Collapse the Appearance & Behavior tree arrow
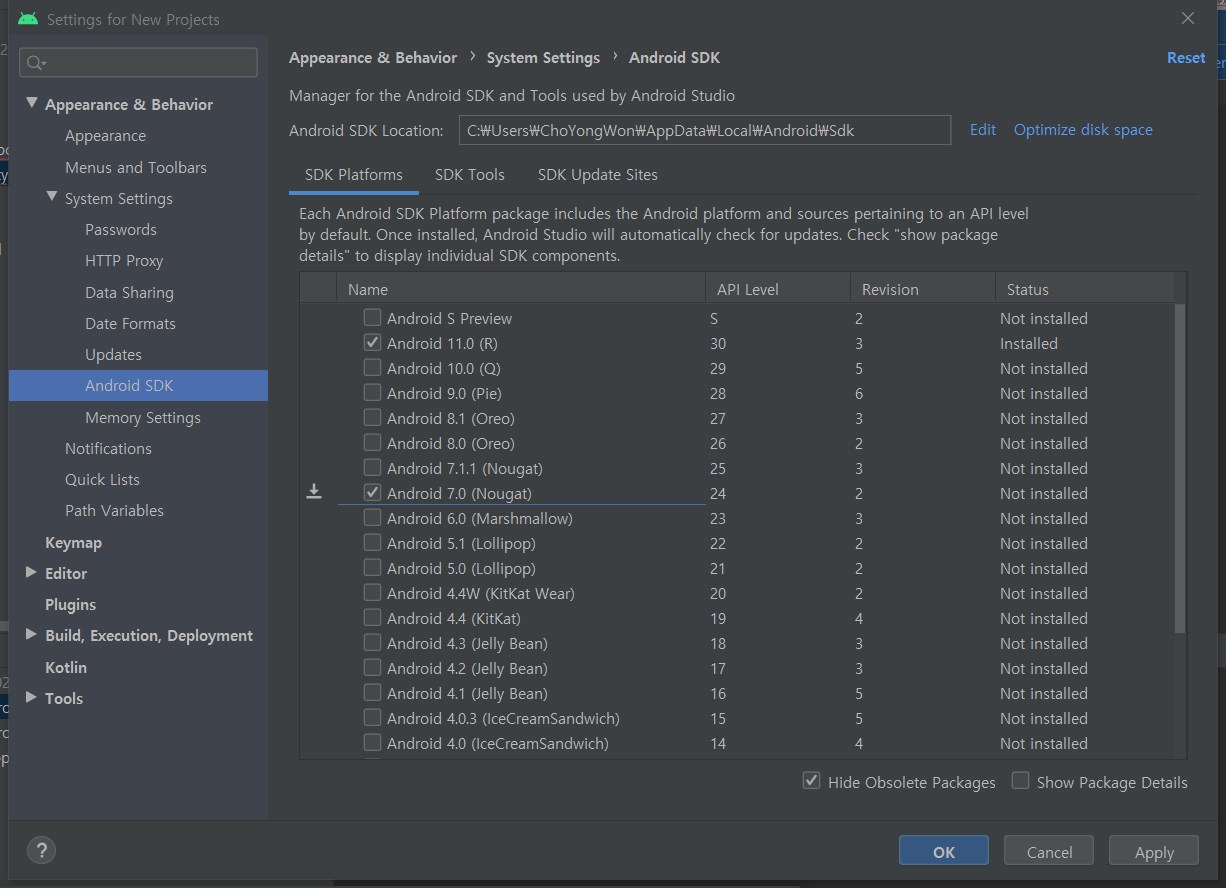 pyautogui.click(x=32, y=103)
